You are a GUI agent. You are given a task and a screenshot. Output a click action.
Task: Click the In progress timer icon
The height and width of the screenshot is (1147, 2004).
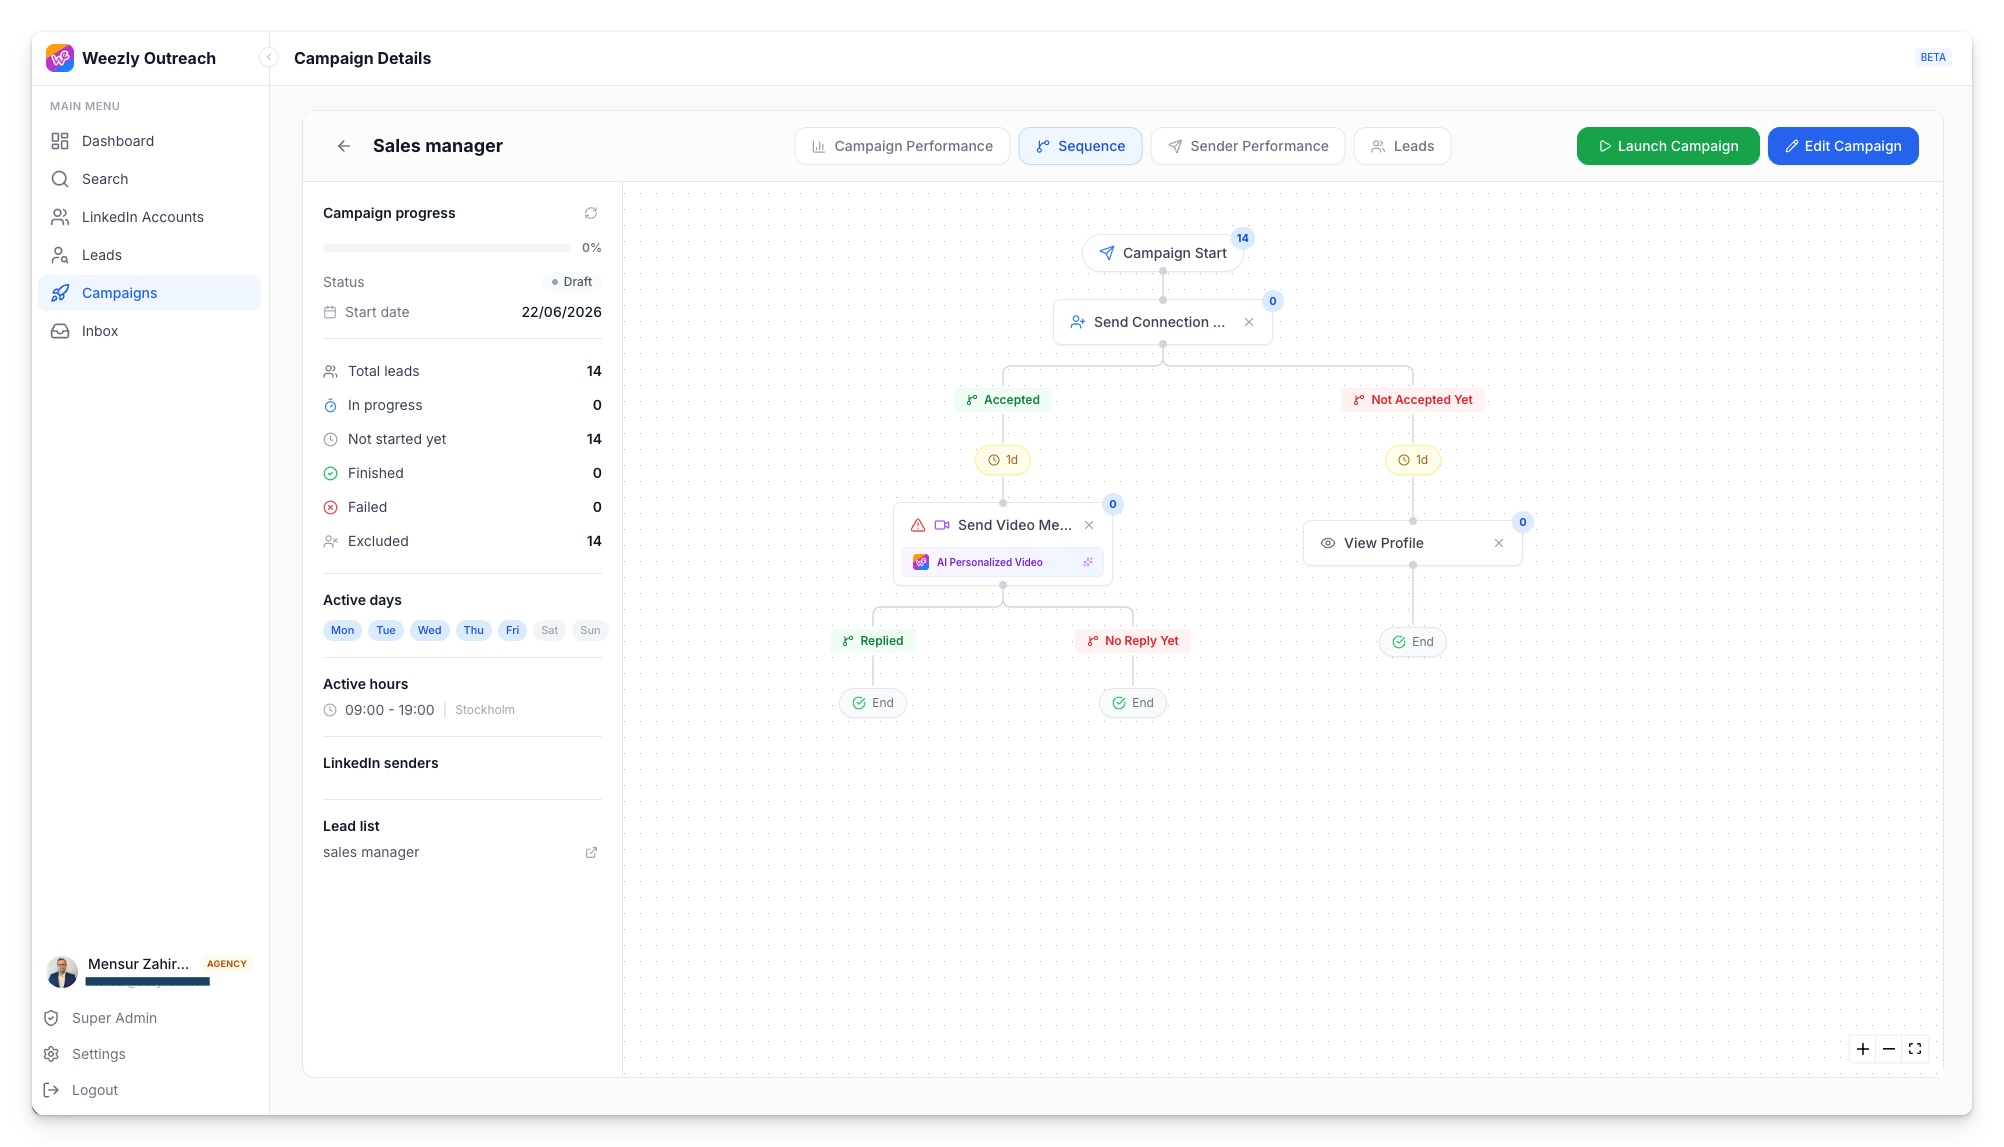pos(330,405)
